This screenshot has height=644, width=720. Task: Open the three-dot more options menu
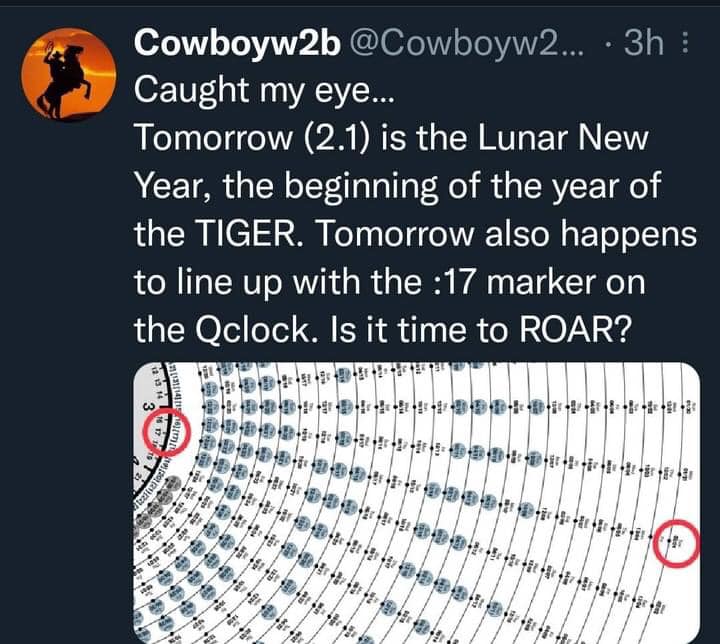coord(684,44)
